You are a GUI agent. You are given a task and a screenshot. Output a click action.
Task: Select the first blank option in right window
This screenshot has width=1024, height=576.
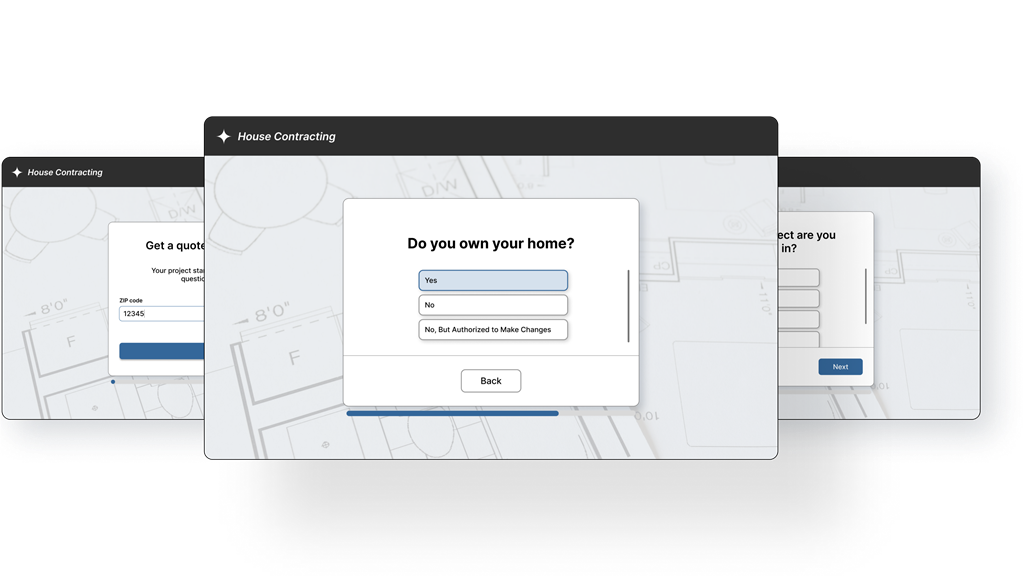pyautogui.click(x=799, y=277)
